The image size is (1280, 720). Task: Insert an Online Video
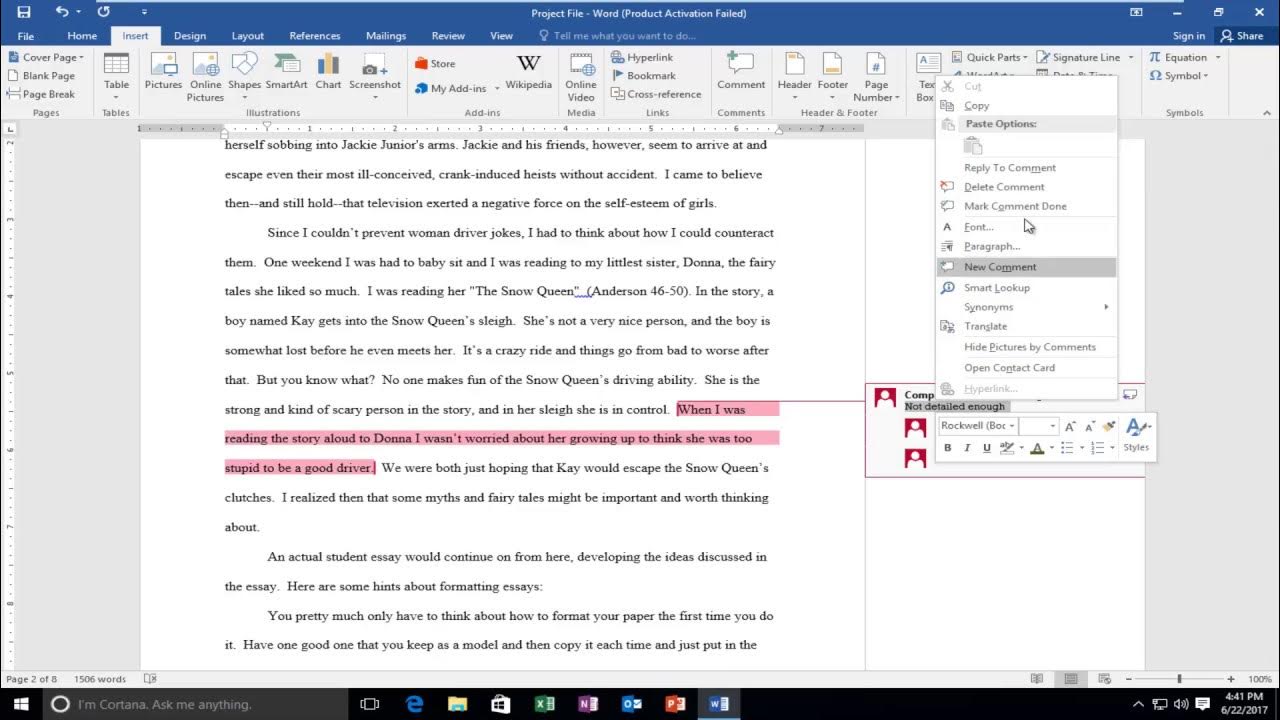581,77
